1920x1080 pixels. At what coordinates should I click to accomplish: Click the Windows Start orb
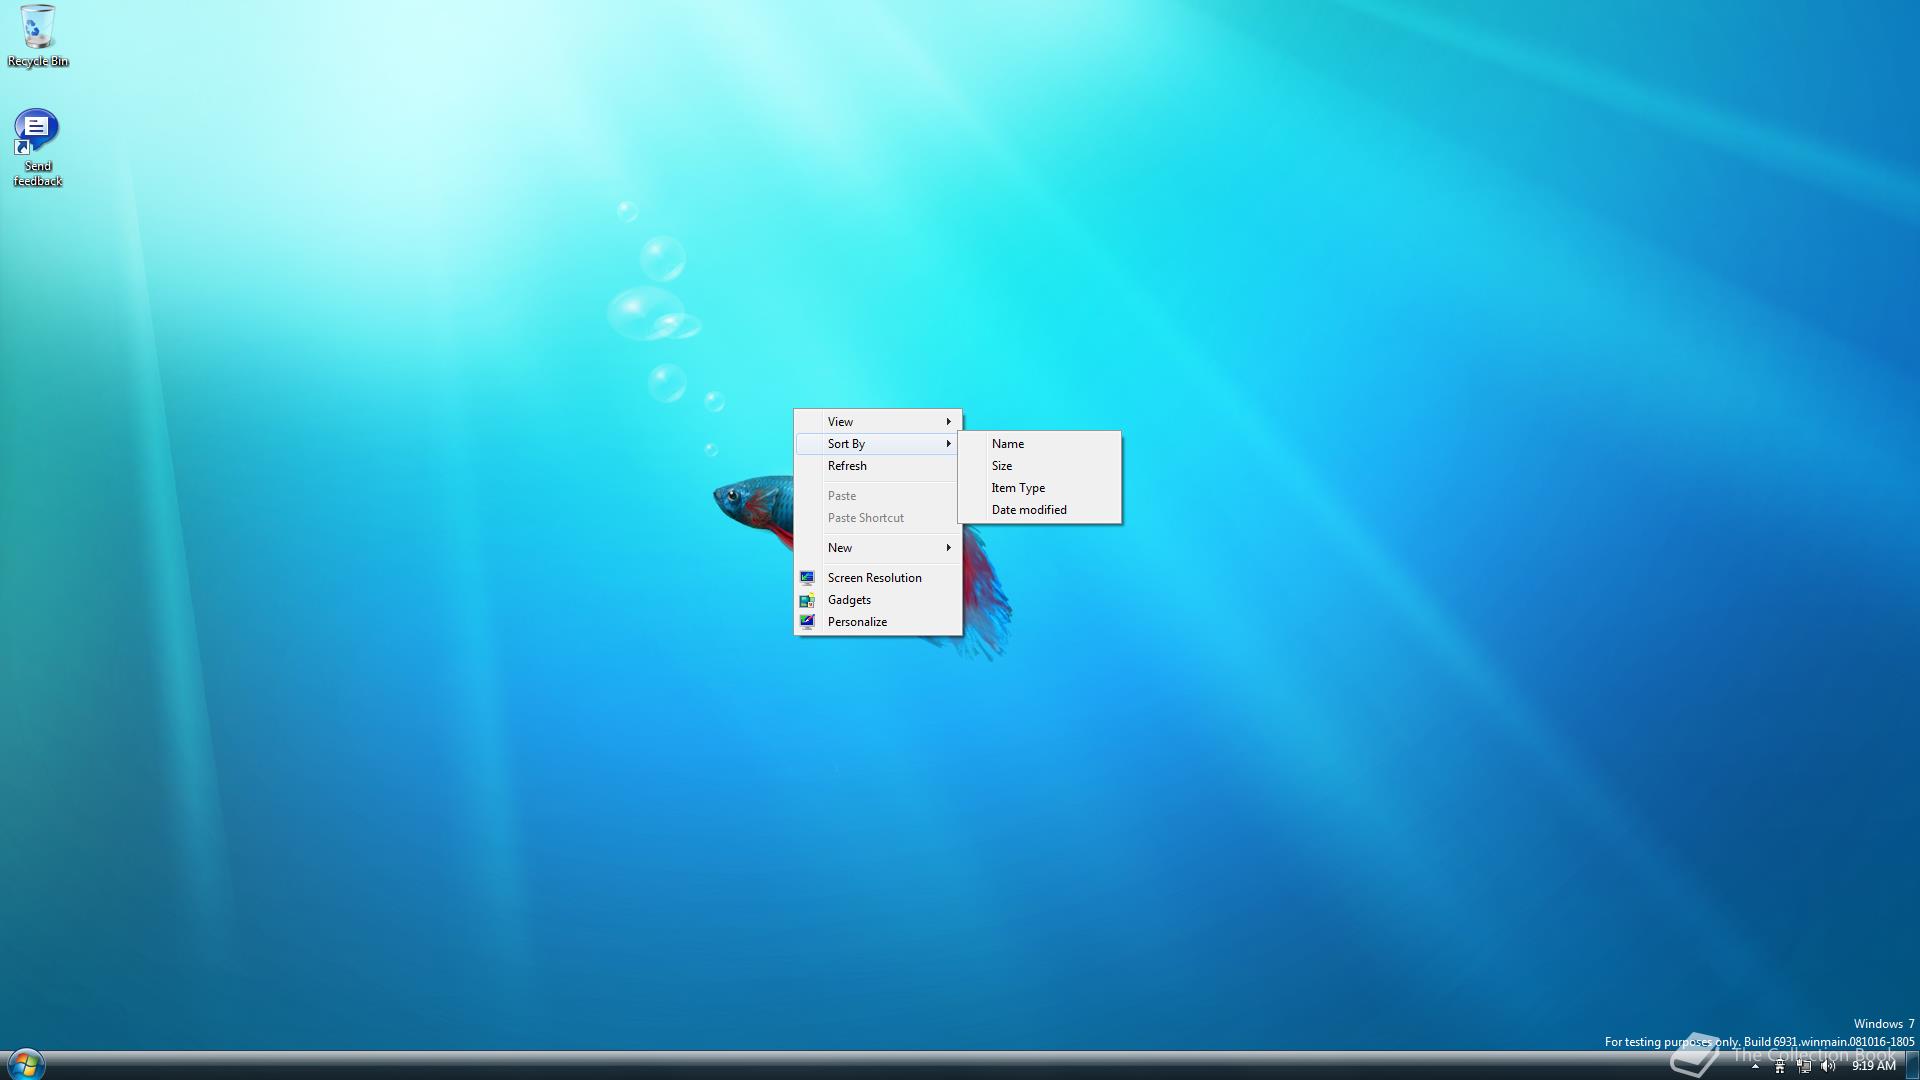point(26,1064)
